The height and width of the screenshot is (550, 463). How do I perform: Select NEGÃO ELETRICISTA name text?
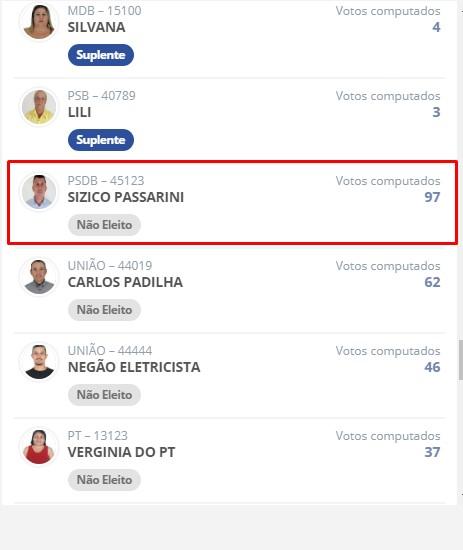[x=134, y=367]
